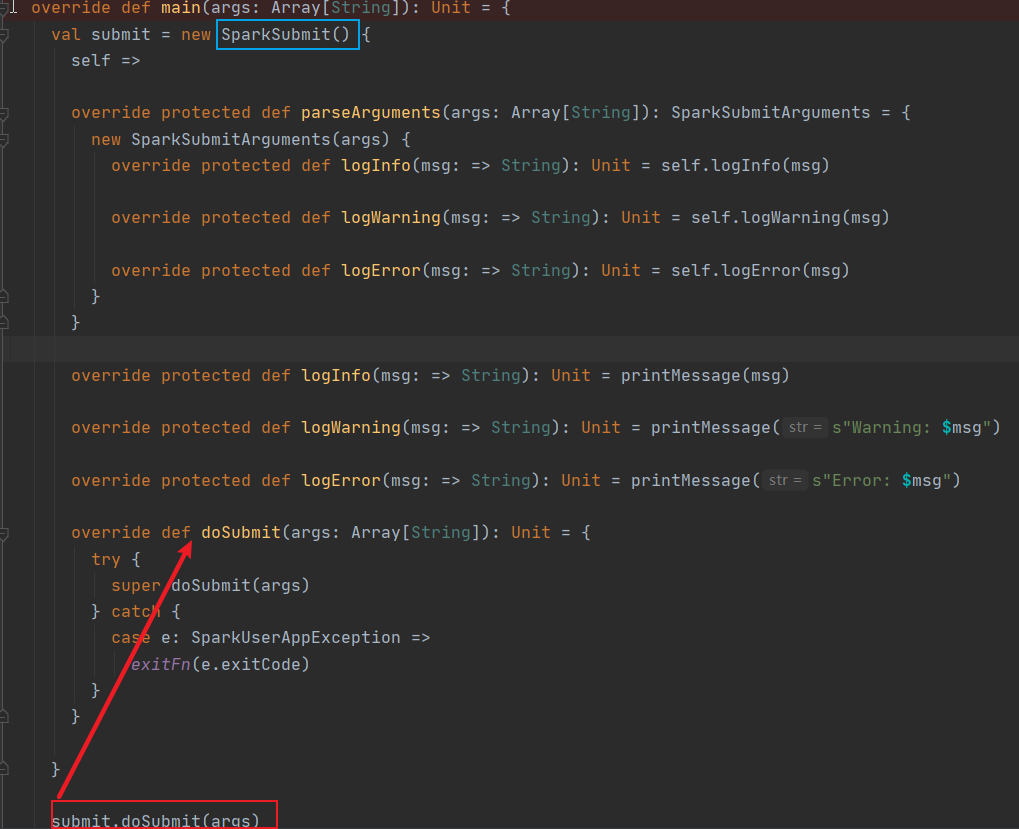The height and width of the screenshot is (829, 1019).
Task: Collapse fold marker beside 'new SparkSubmitArguments(args) {'
Action: click(3, 140)
